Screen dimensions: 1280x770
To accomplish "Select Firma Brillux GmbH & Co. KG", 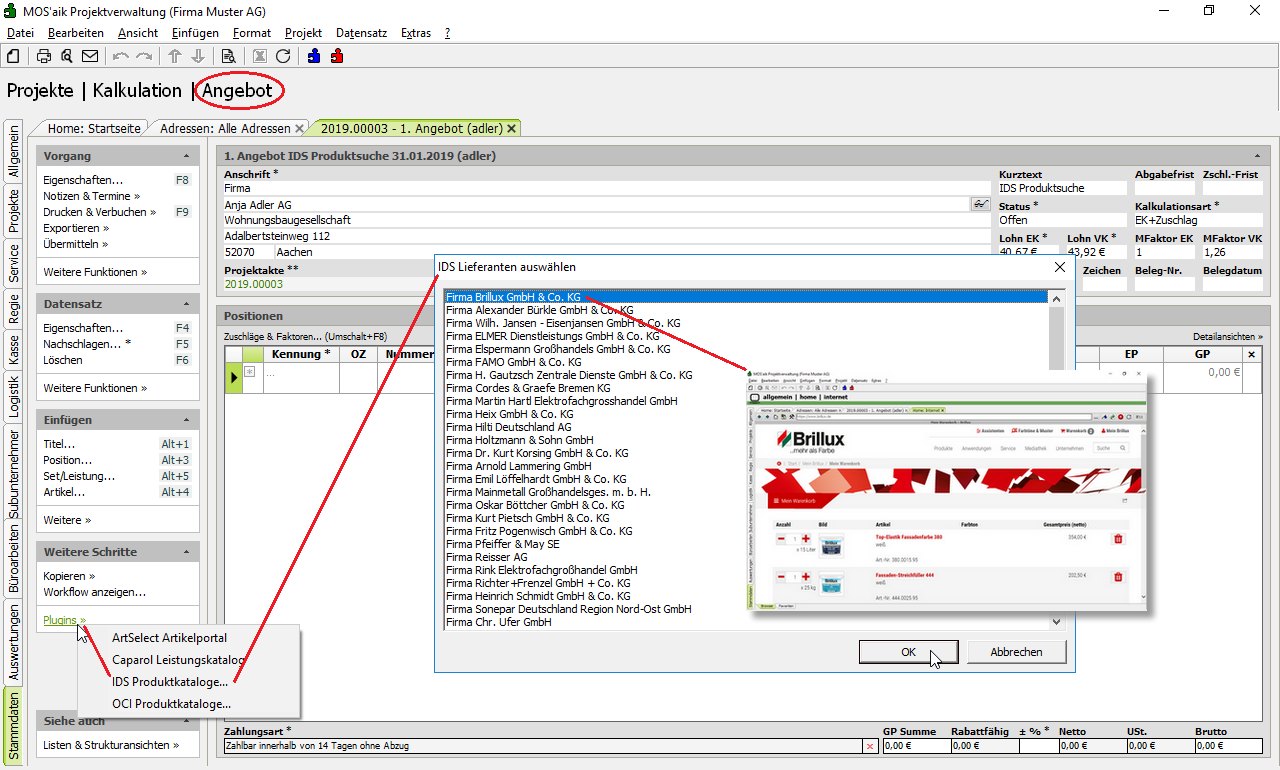I will click(746, 297).
